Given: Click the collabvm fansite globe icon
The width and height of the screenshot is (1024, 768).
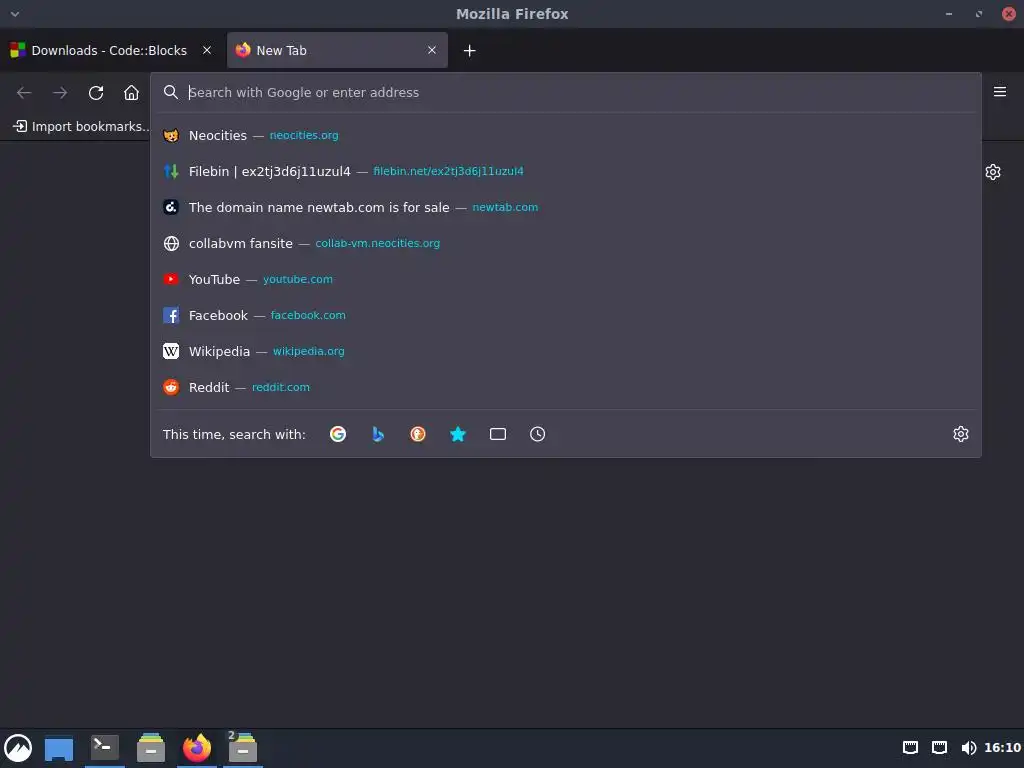Looking at the screenshot, I should (x=171, y=244).
